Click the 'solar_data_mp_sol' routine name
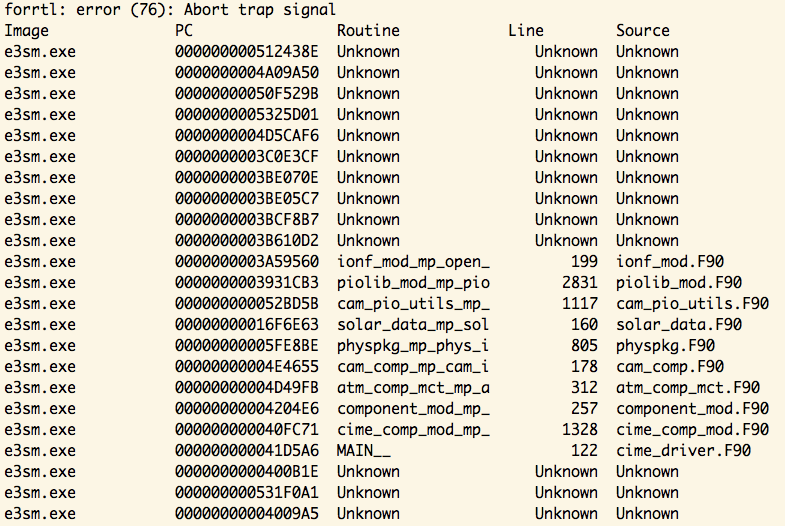The width and height of the screenshot is (785, 526). (413, 325)
